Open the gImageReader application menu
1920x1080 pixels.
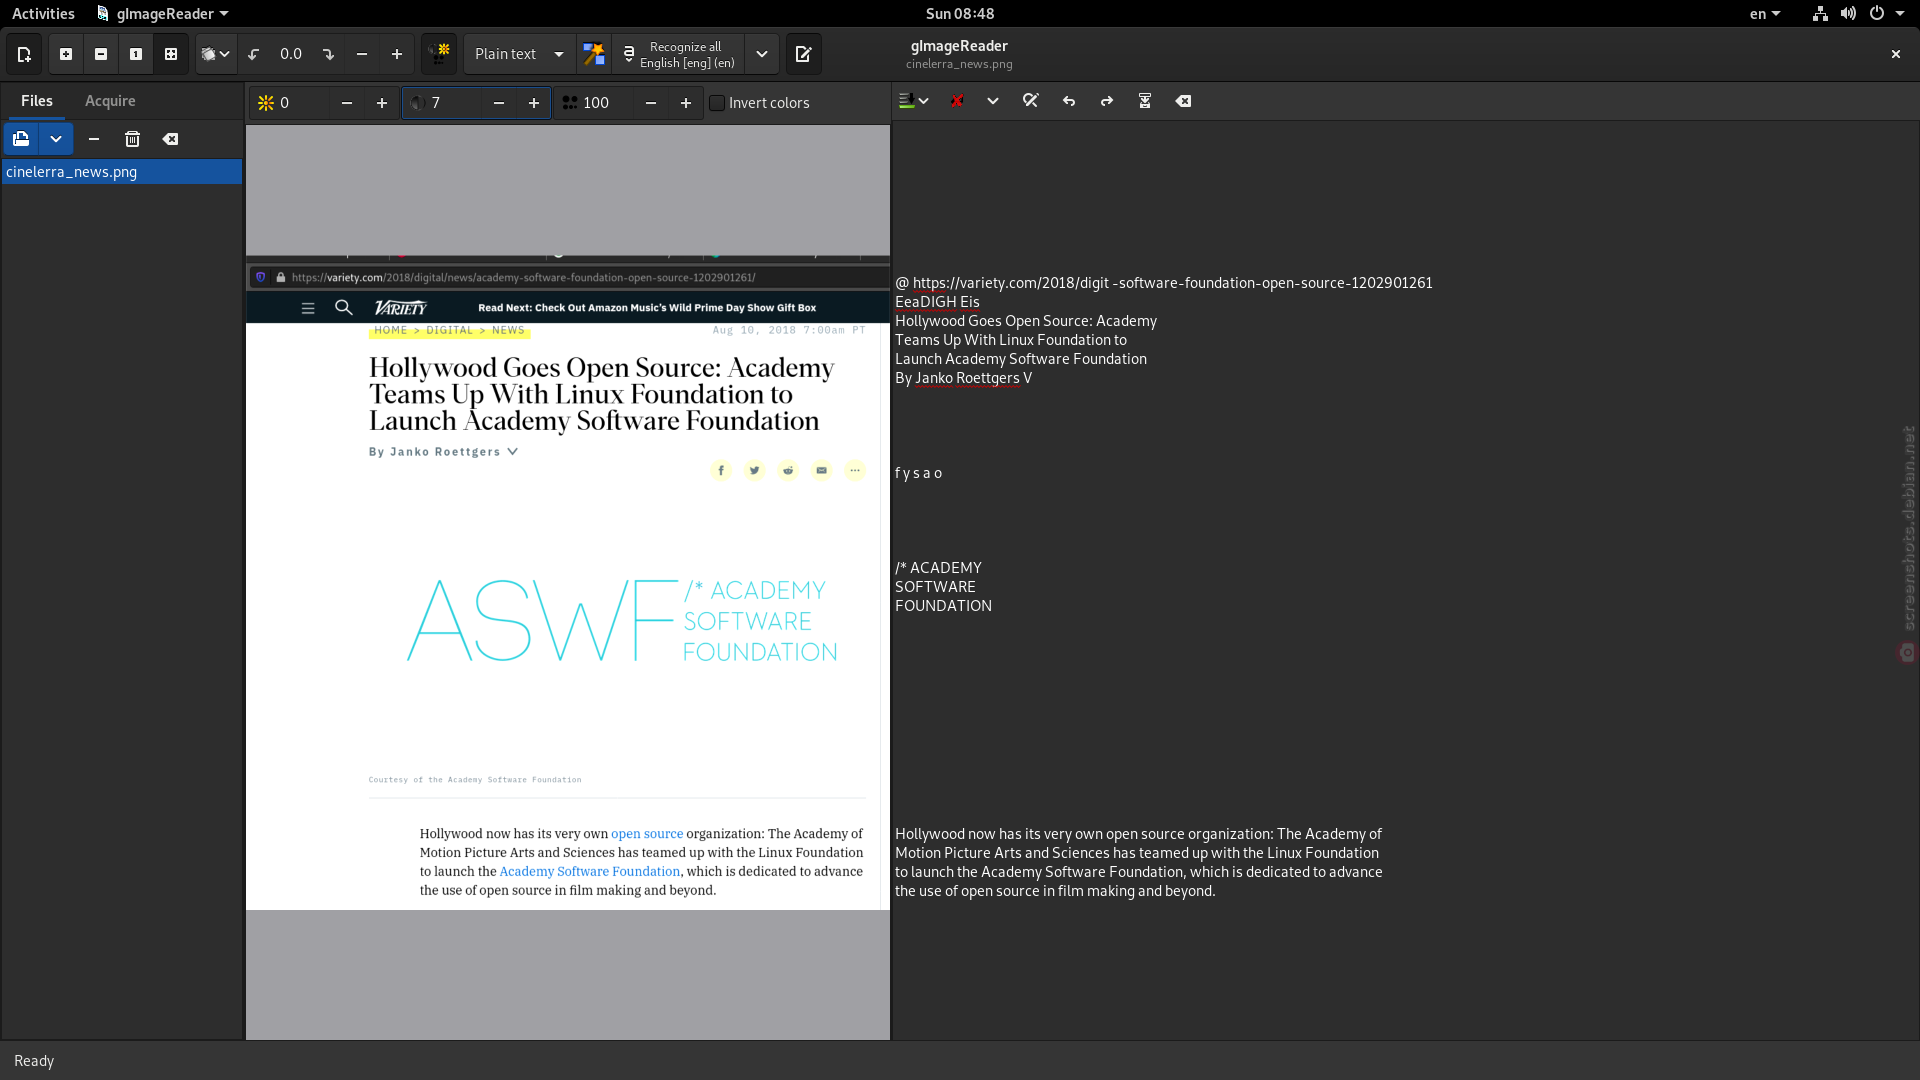[x=163, y=13]
